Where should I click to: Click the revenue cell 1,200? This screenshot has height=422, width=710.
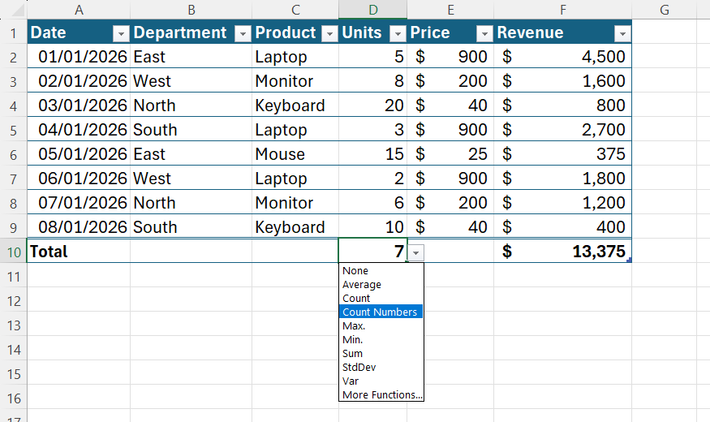click(x=562, y=203)
